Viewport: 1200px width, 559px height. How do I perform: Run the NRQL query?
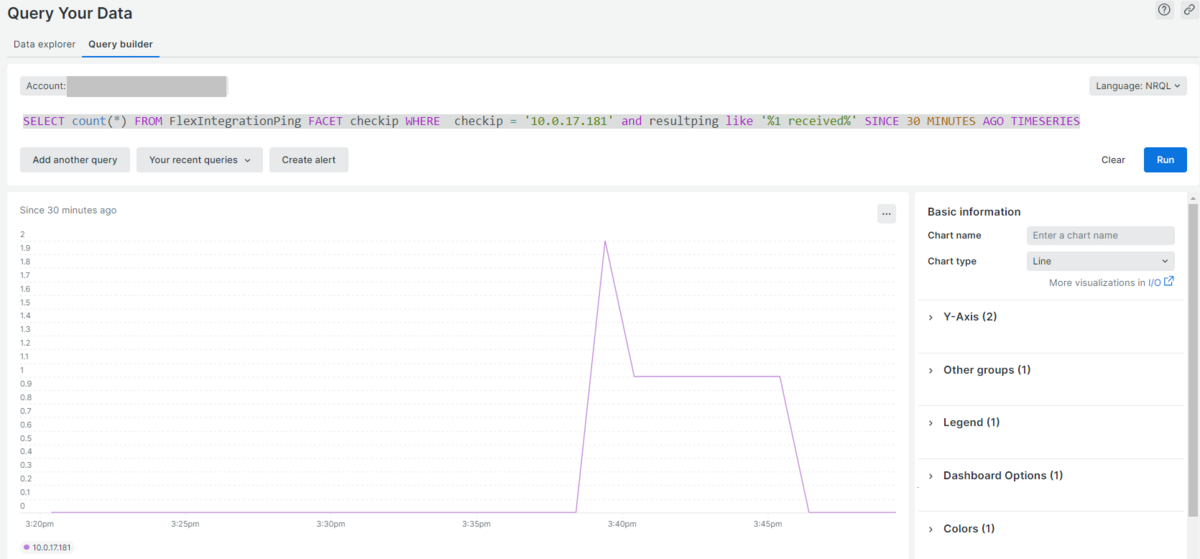(x=1165, y=160)
